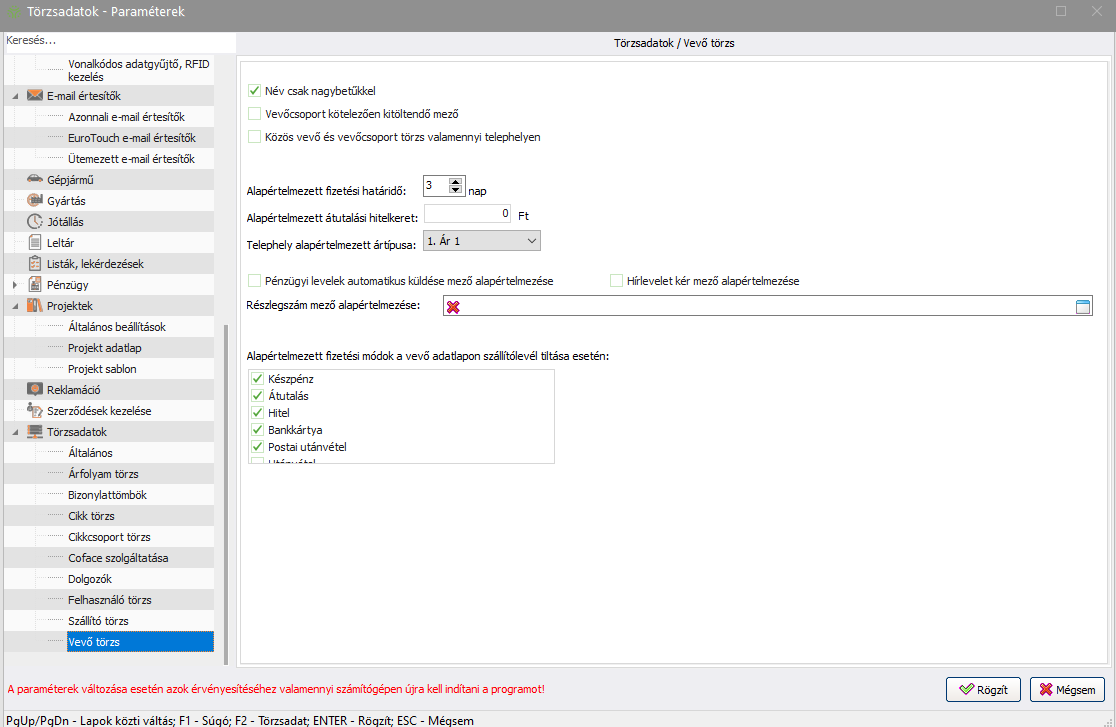Click the Mégsem cancel button

(x=1067, y=689)
